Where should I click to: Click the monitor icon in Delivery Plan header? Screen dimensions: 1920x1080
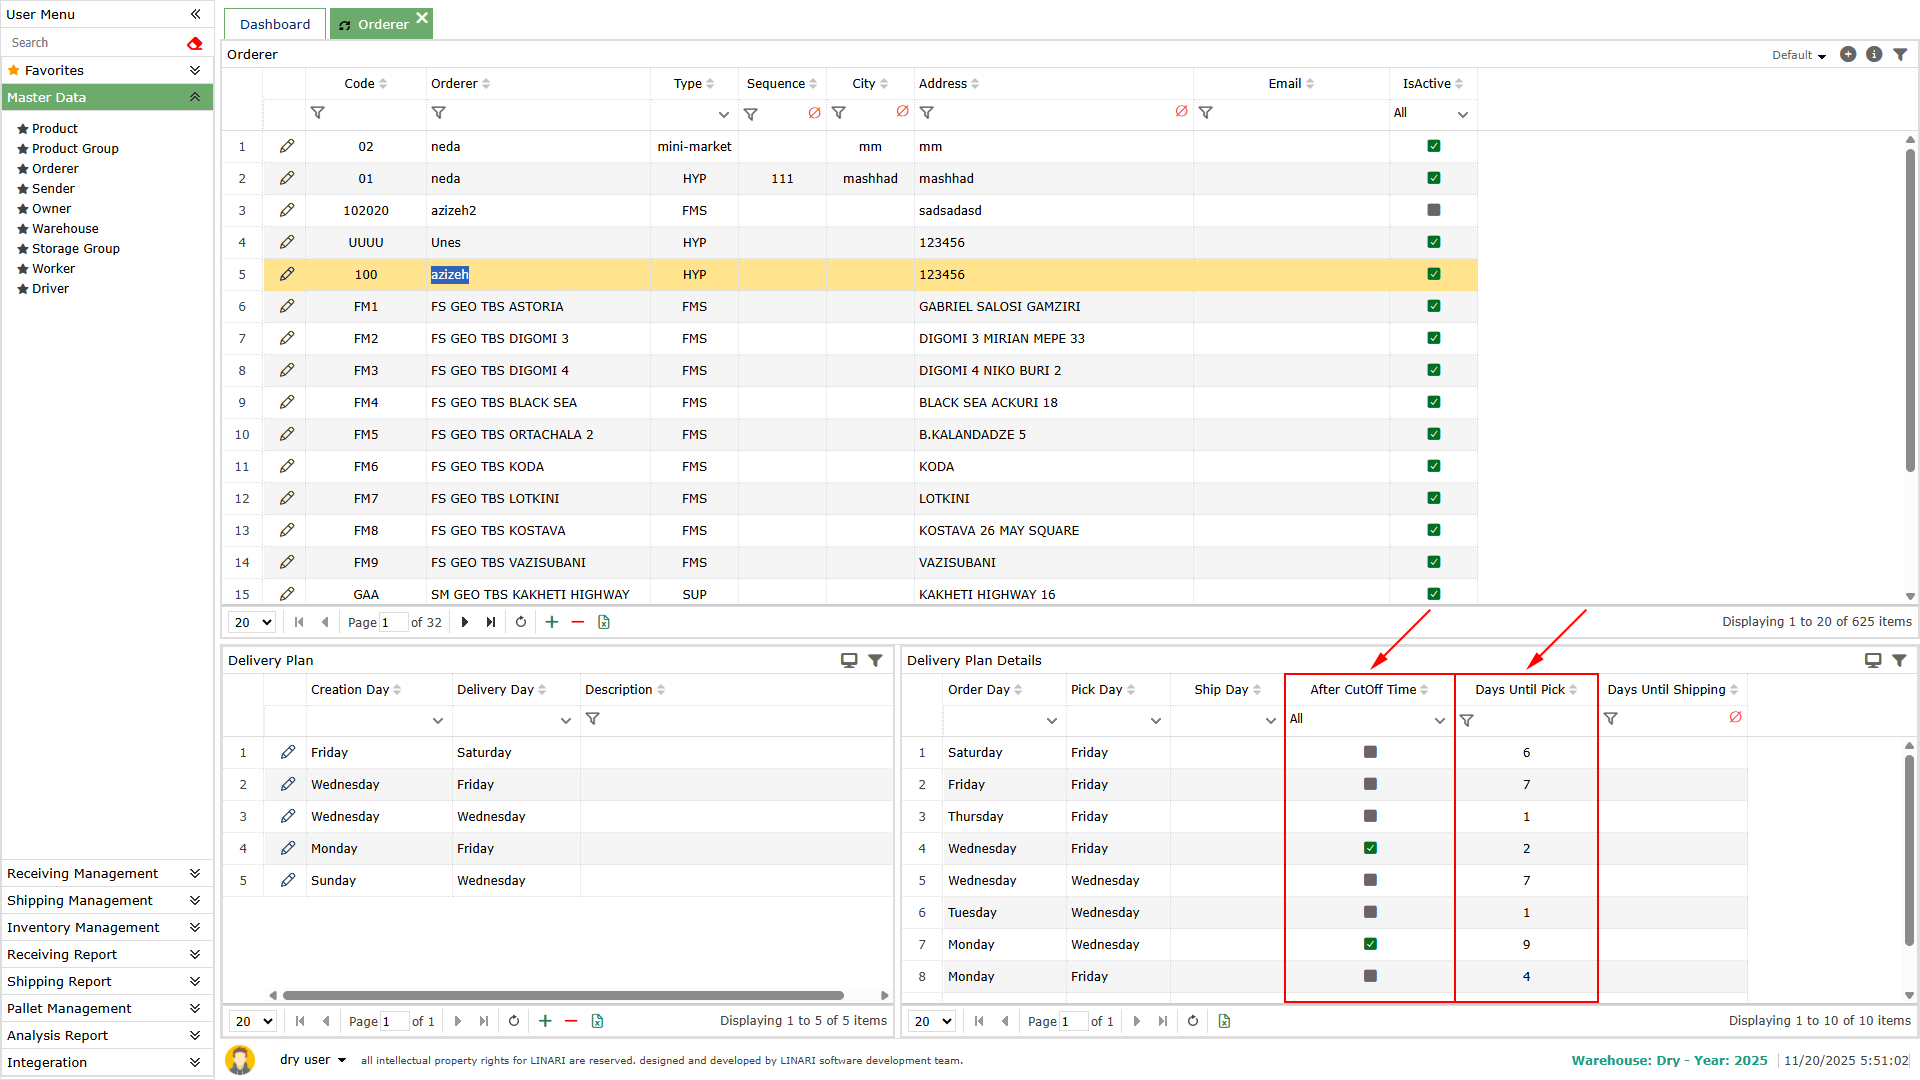(849, 660)
